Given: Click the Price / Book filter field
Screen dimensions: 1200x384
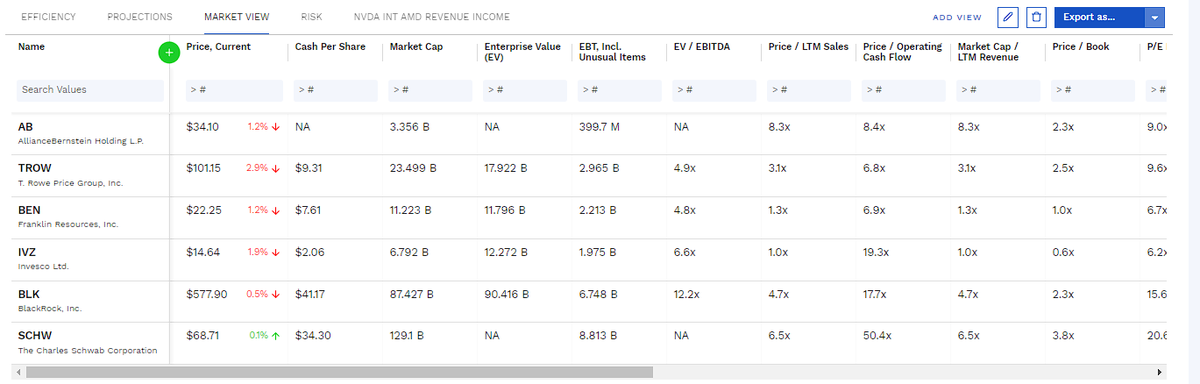Looking at the screenshot, I should pos(1094,90).
